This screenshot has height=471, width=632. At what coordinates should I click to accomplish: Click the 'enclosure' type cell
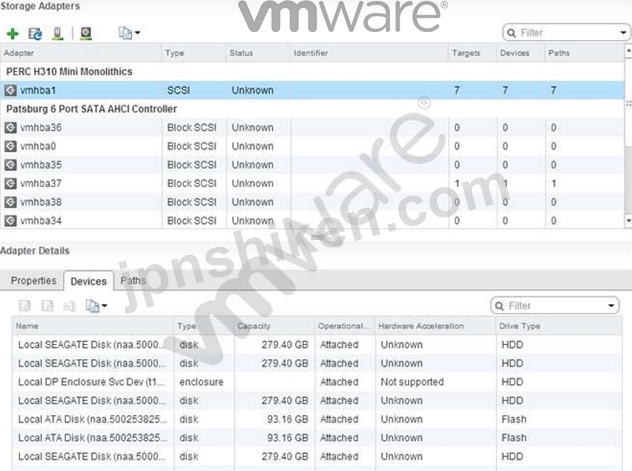point(201,382)
